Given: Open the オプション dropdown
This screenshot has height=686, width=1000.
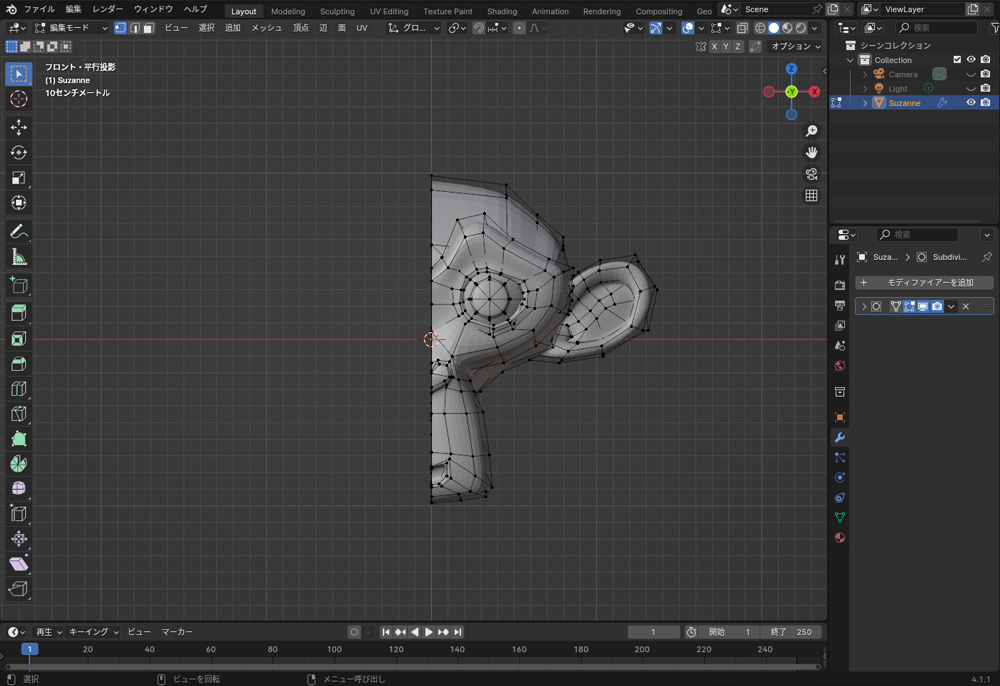Looking at the screenshot, I should click(795, 46).
